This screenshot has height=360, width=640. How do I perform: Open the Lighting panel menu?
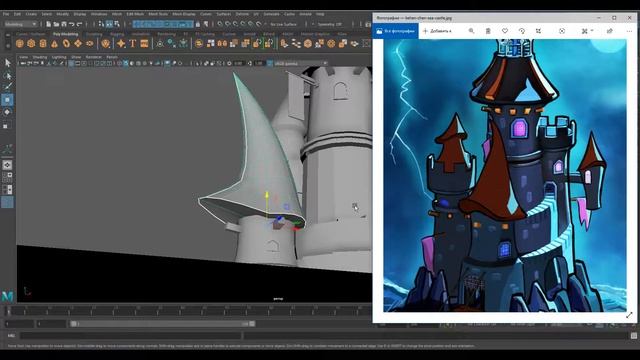coord(59,57)
